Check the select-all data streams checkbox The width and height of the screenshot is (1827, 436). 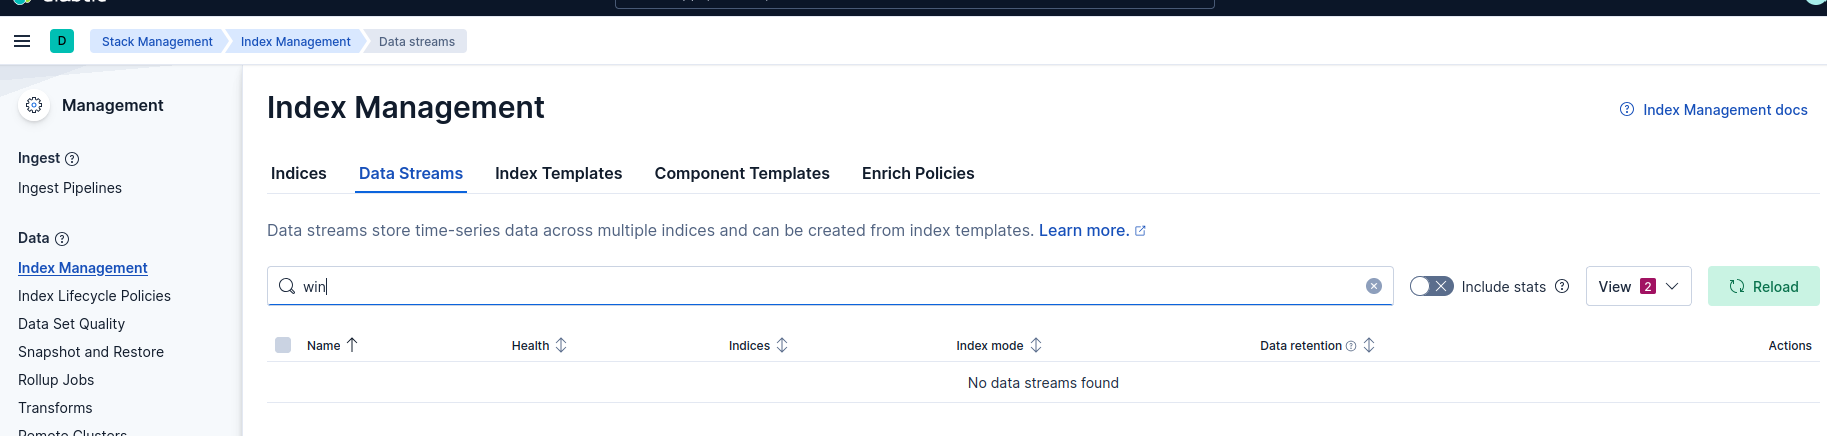coord(283,345)
